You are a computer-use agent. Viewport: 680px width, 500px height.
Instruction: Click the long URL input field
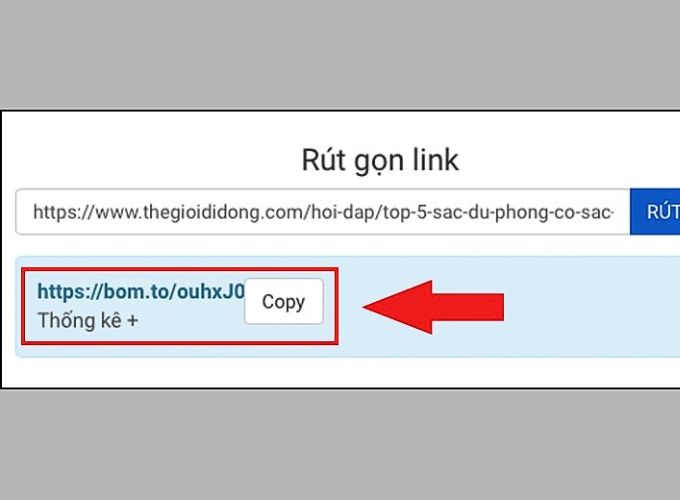pyautogui.click(x=323, y=212)
